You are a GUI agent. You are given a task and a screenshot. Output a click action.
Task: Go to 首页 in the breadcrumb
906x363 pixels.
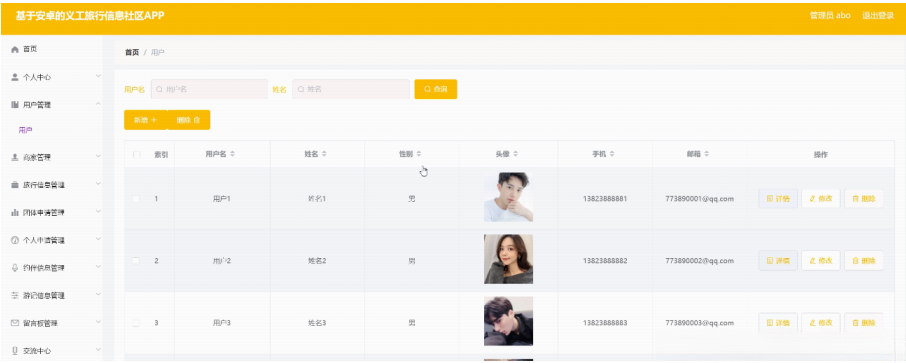point(132,53)
